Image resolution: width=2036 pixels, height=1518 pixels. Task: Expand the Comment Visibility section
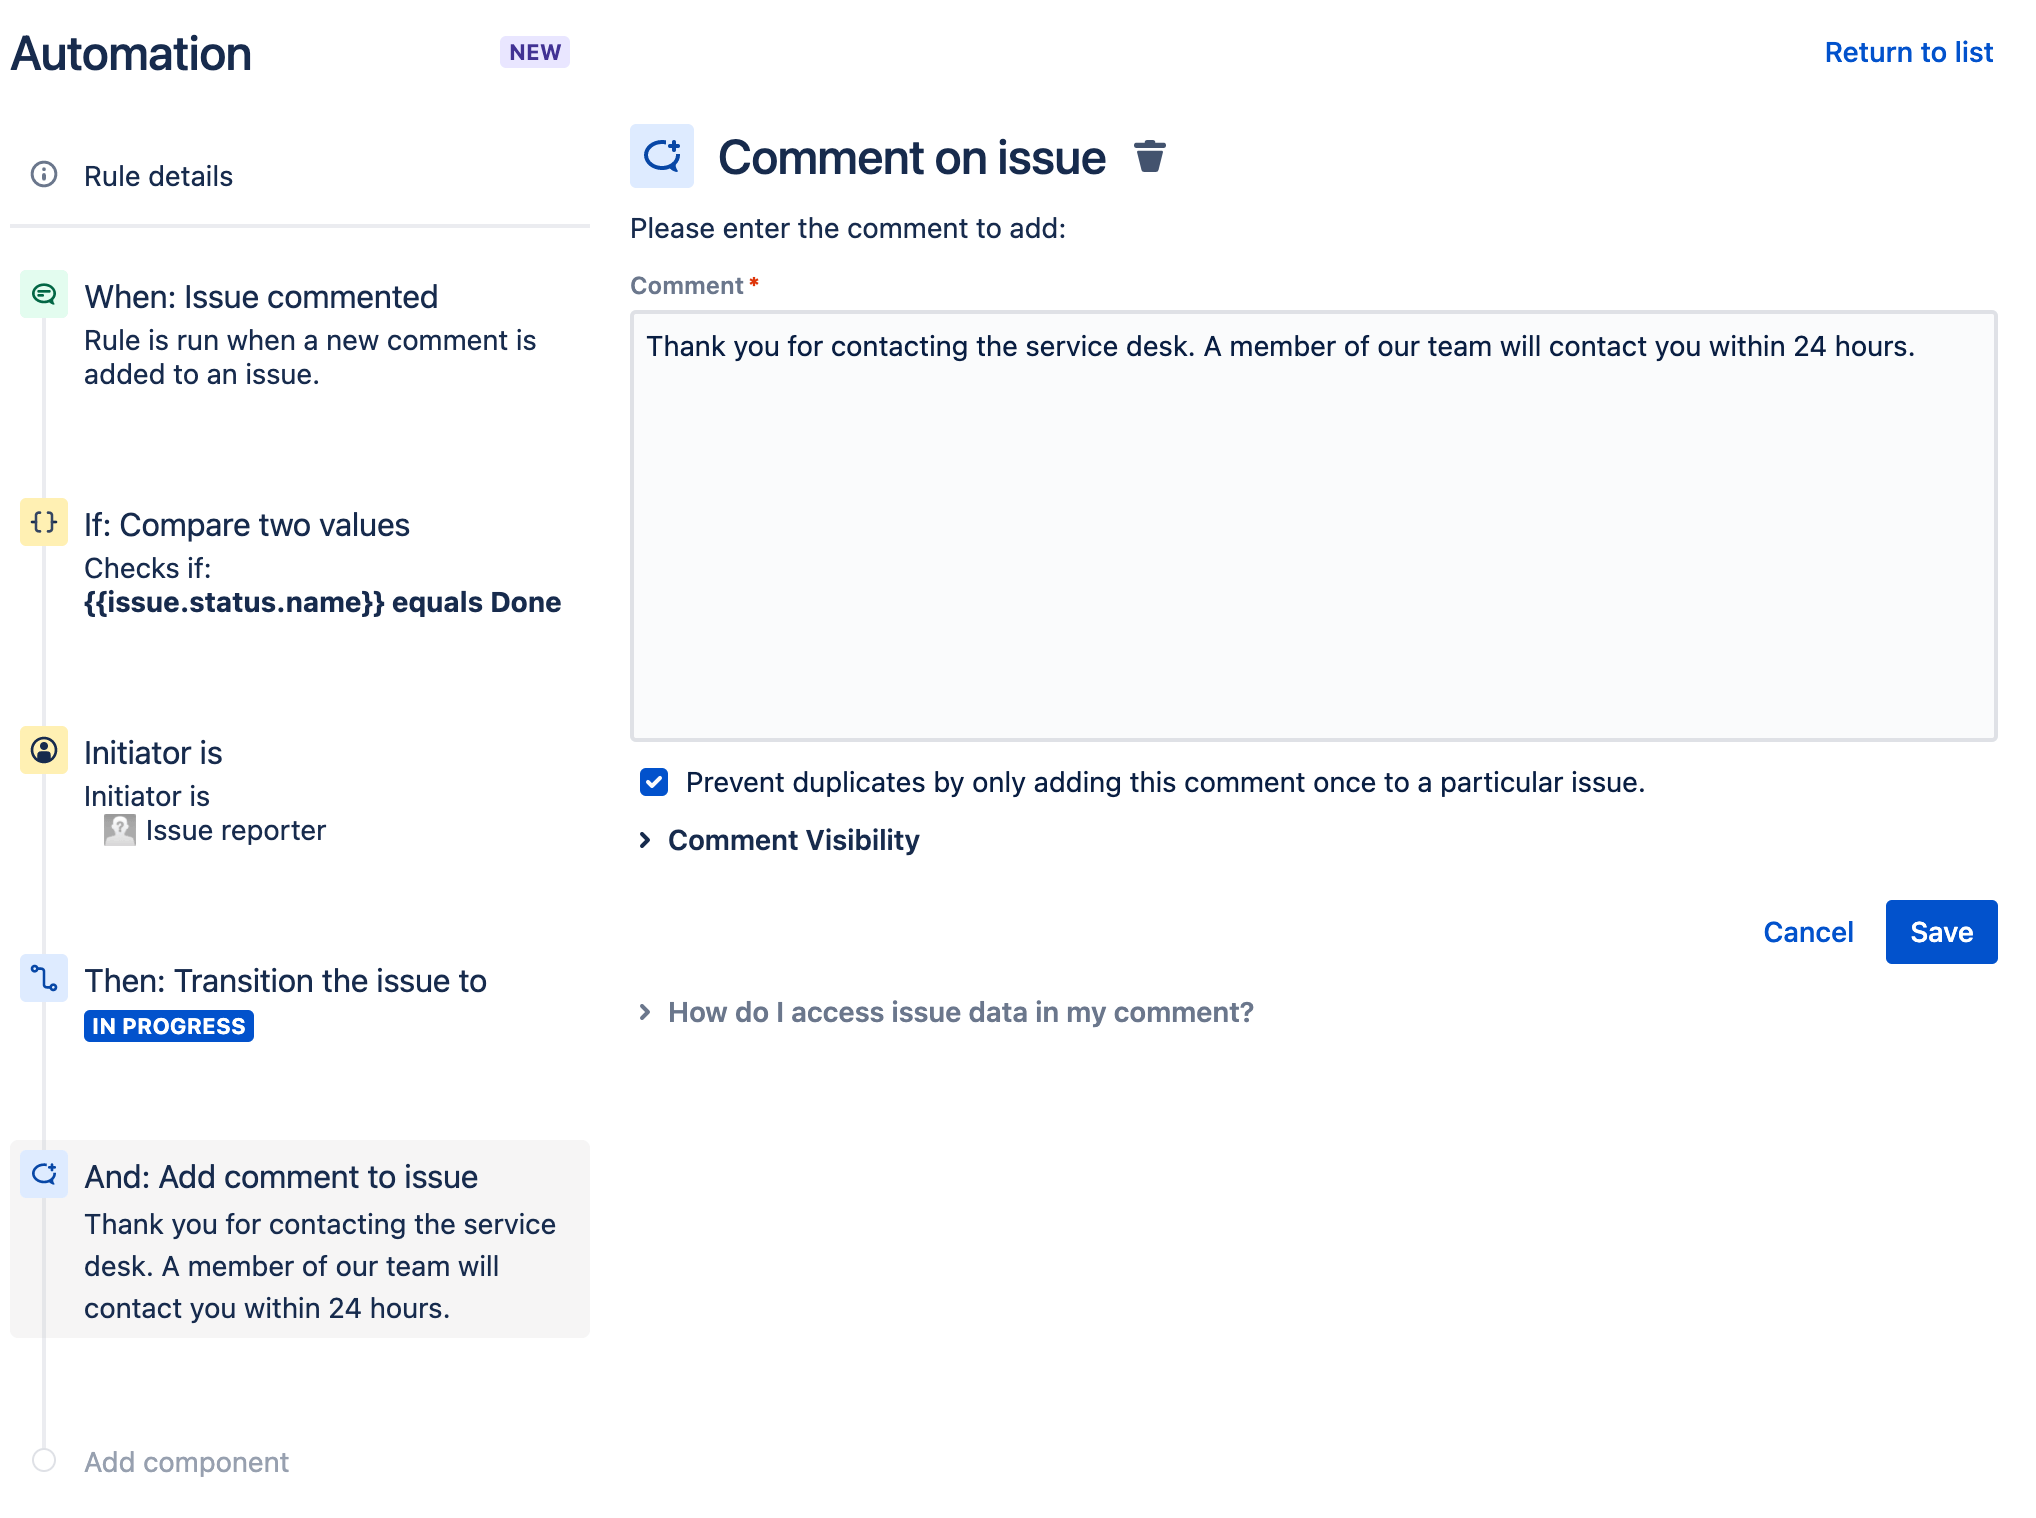pyautogui.click(x=780, y=840)
